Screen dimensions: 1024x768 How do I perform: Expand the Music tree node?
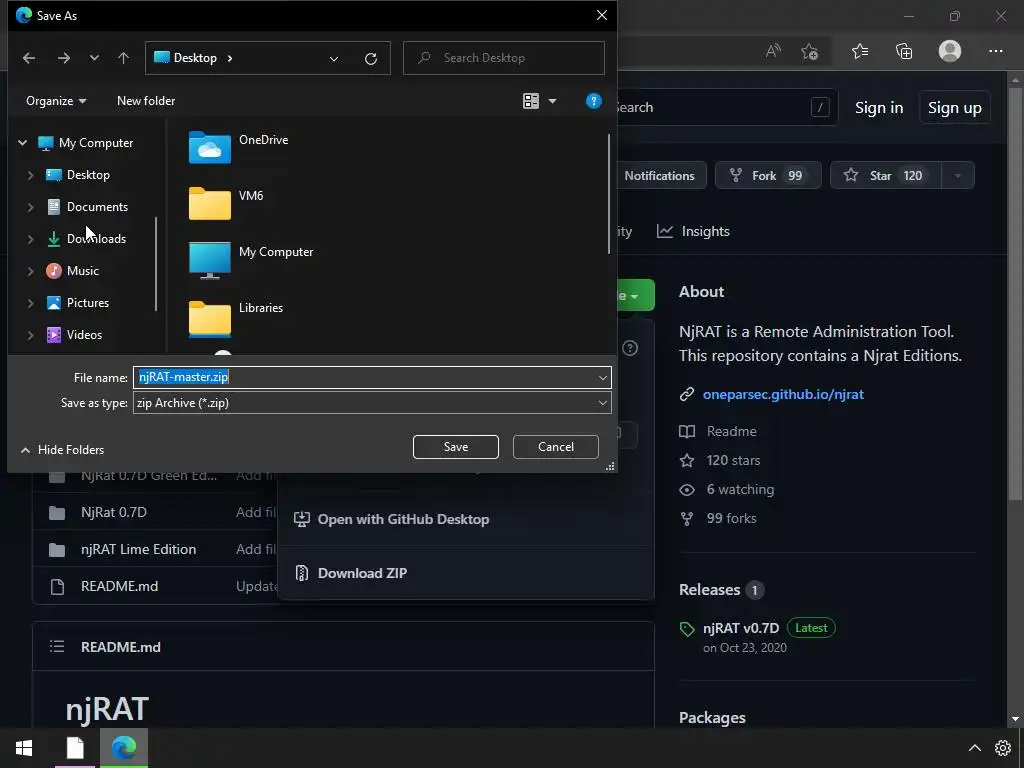pyautogui.click(x=30, y=271)
